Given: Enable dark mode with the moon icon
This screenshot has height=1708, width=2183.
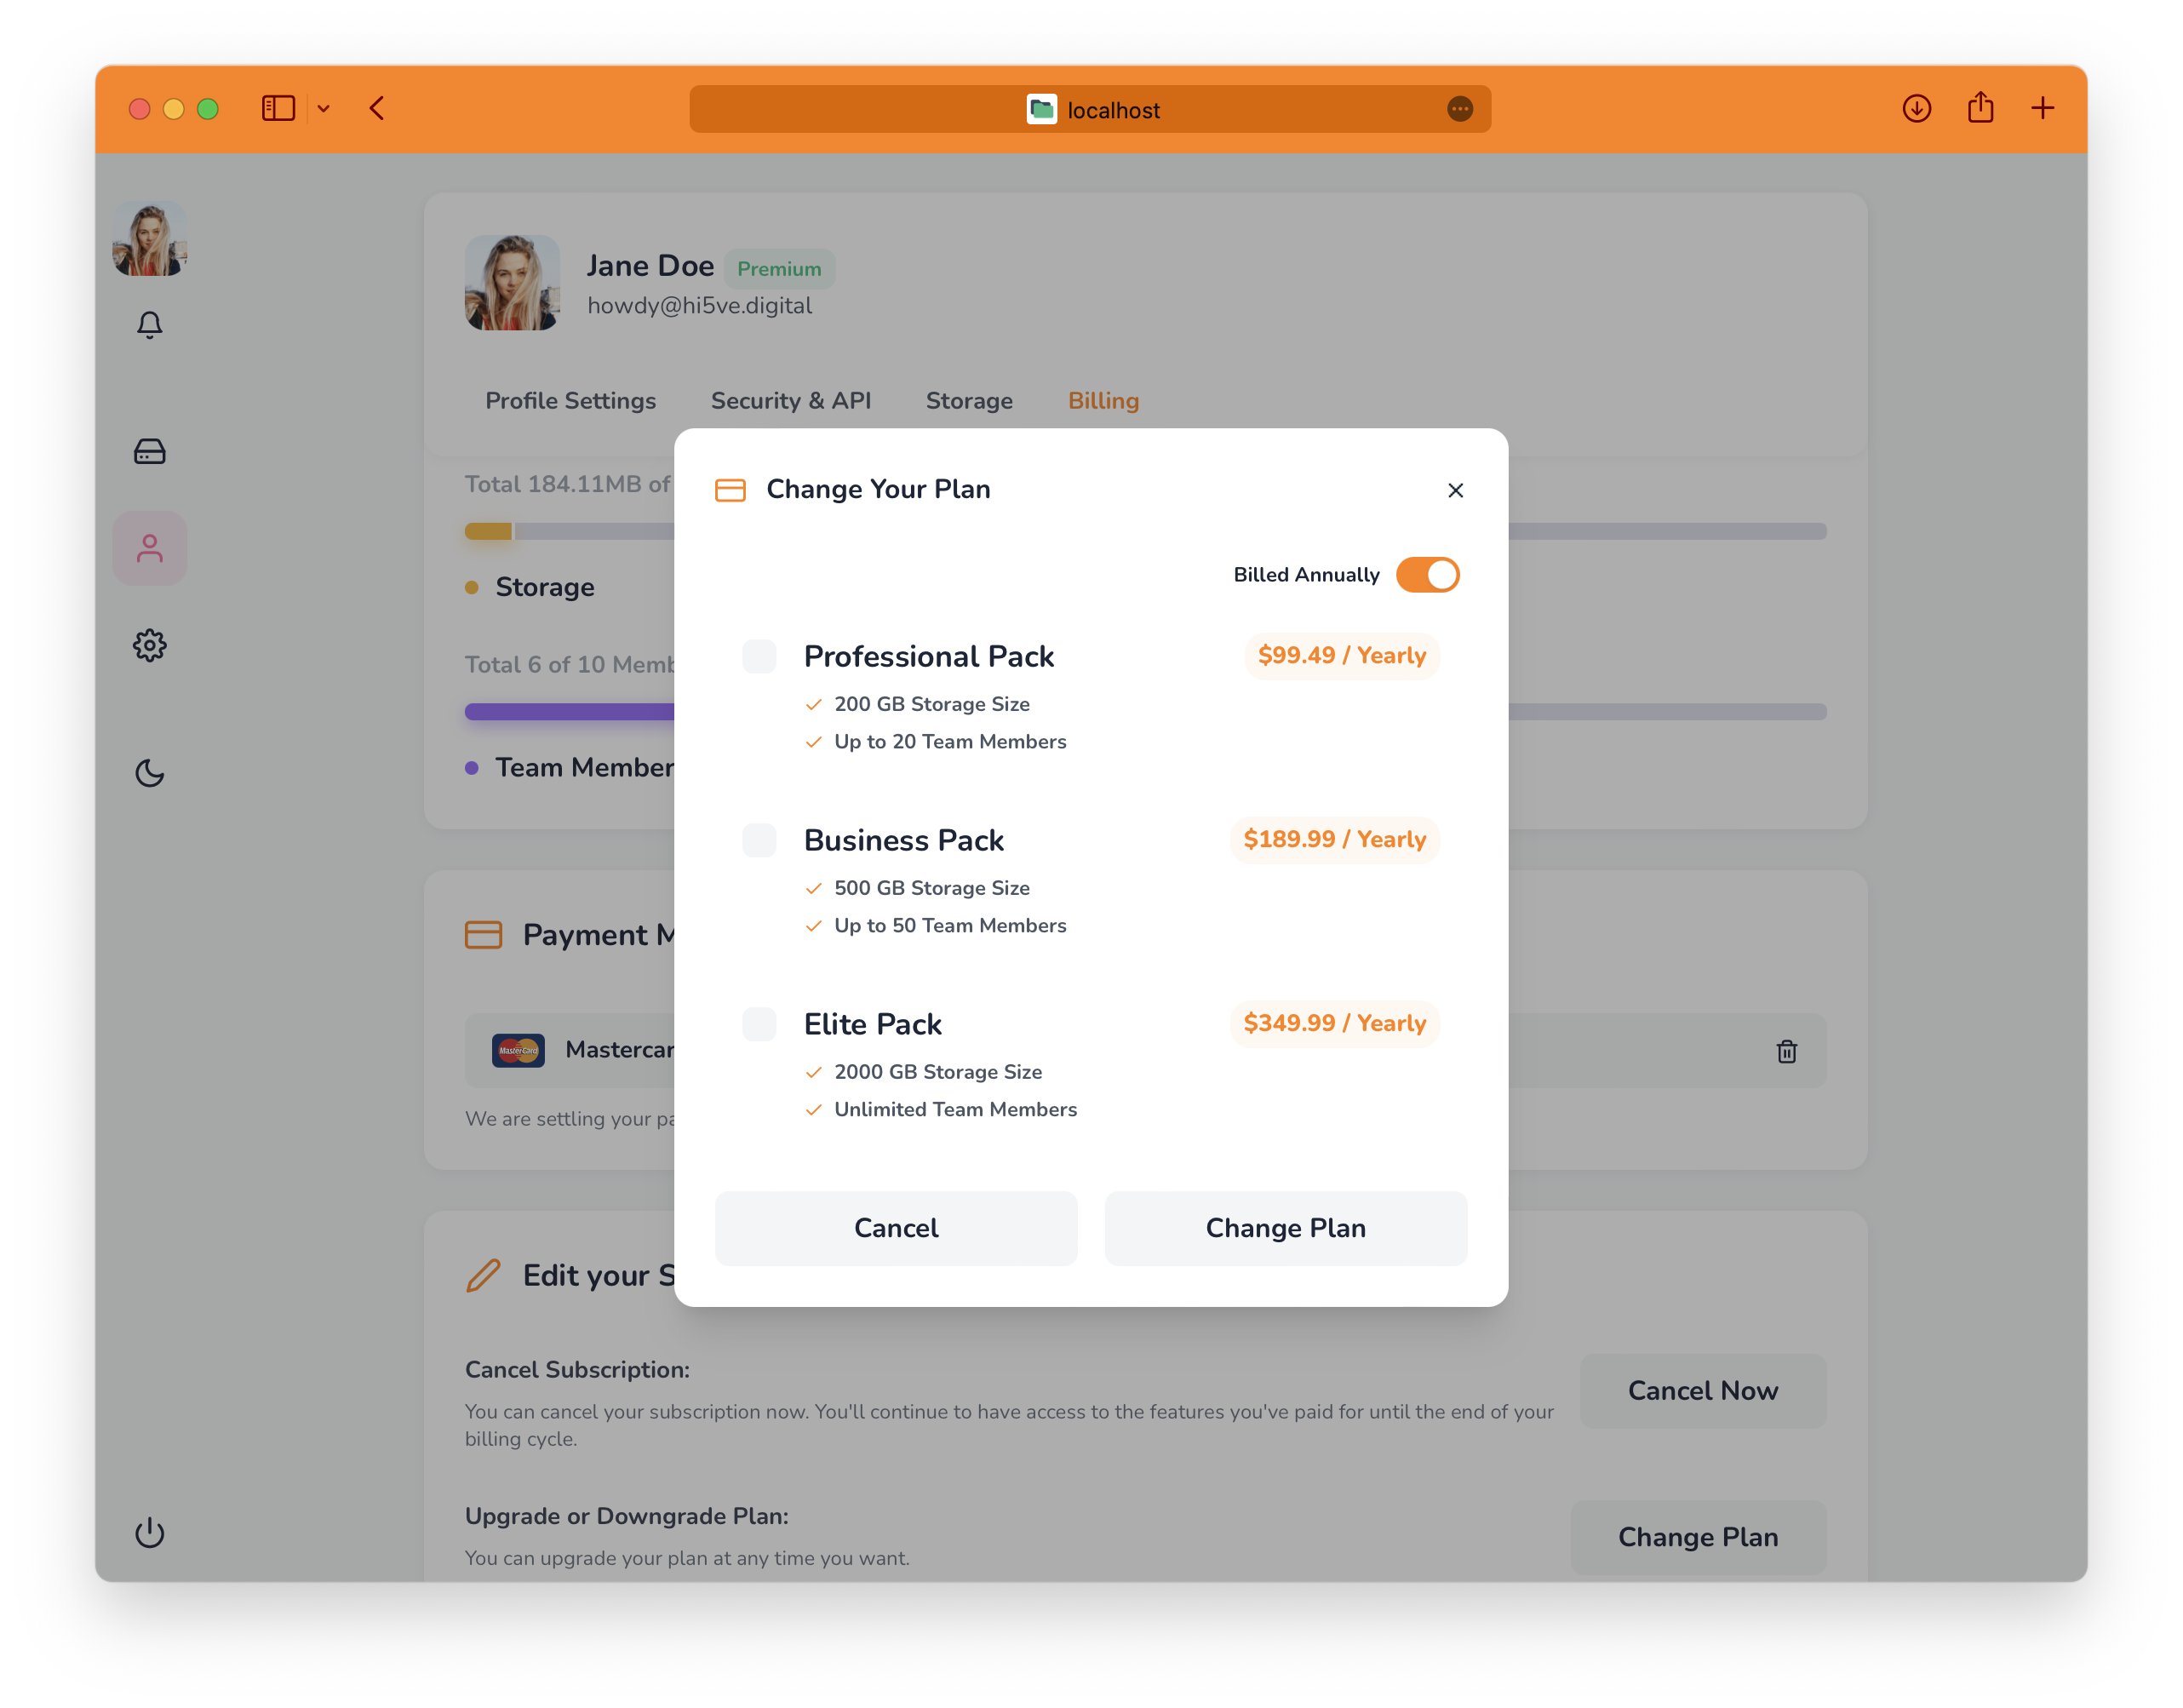Looking at the screenshot, I should [150, 773].
